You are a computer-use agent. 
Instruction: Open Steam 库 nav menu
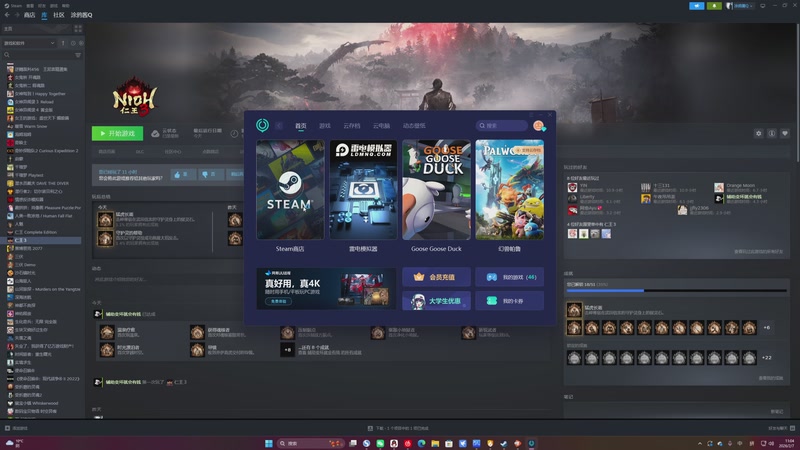click(44, 15)
